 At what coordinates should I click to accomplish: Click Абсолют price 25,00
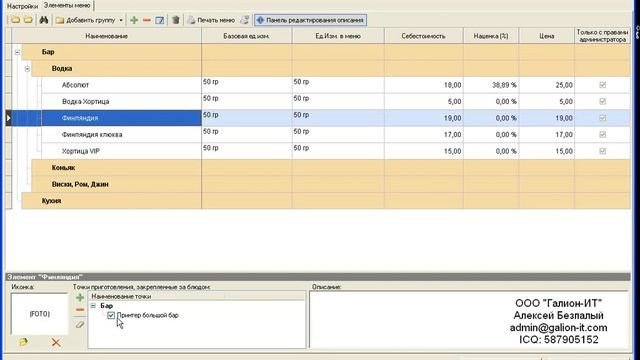point(564,85)
